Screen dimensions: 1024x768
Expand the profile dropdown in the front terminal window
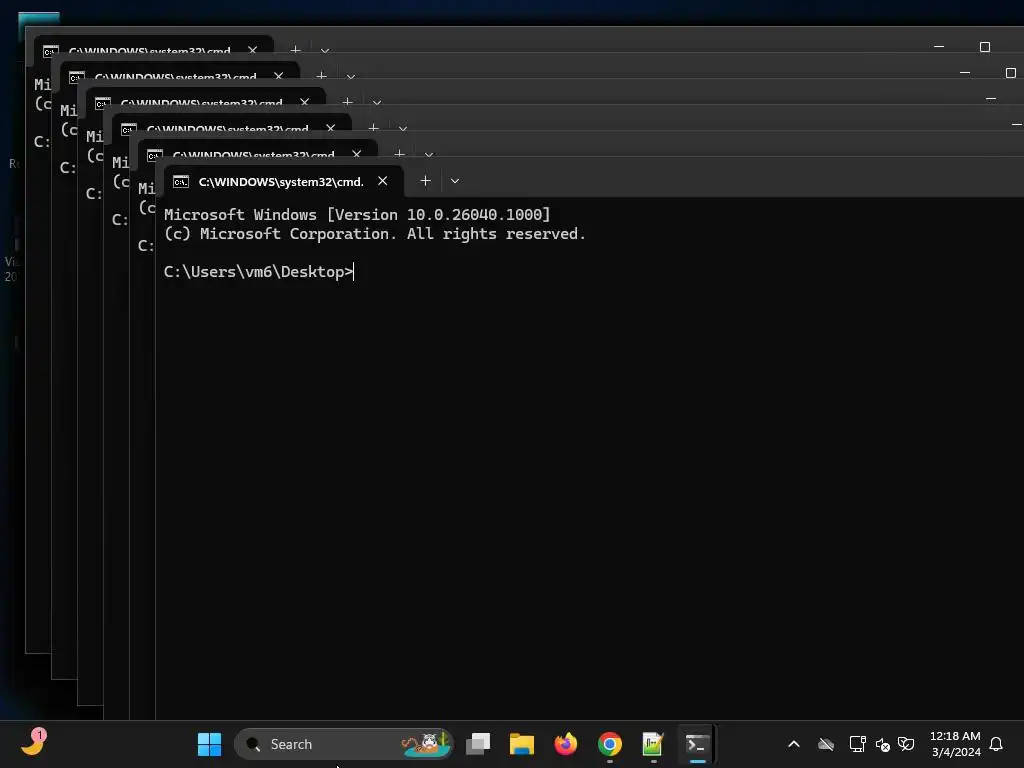tap(455, 181)
